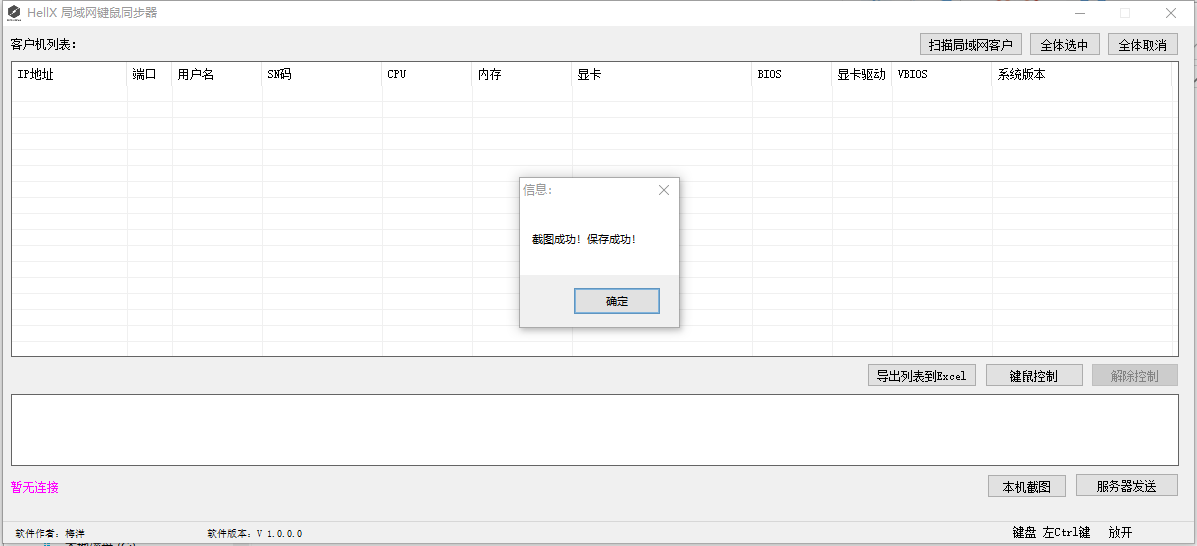Click the 服务器发送 send button
The width and height of the screenshot is (1197, 546).
[x=1127, y=486]
